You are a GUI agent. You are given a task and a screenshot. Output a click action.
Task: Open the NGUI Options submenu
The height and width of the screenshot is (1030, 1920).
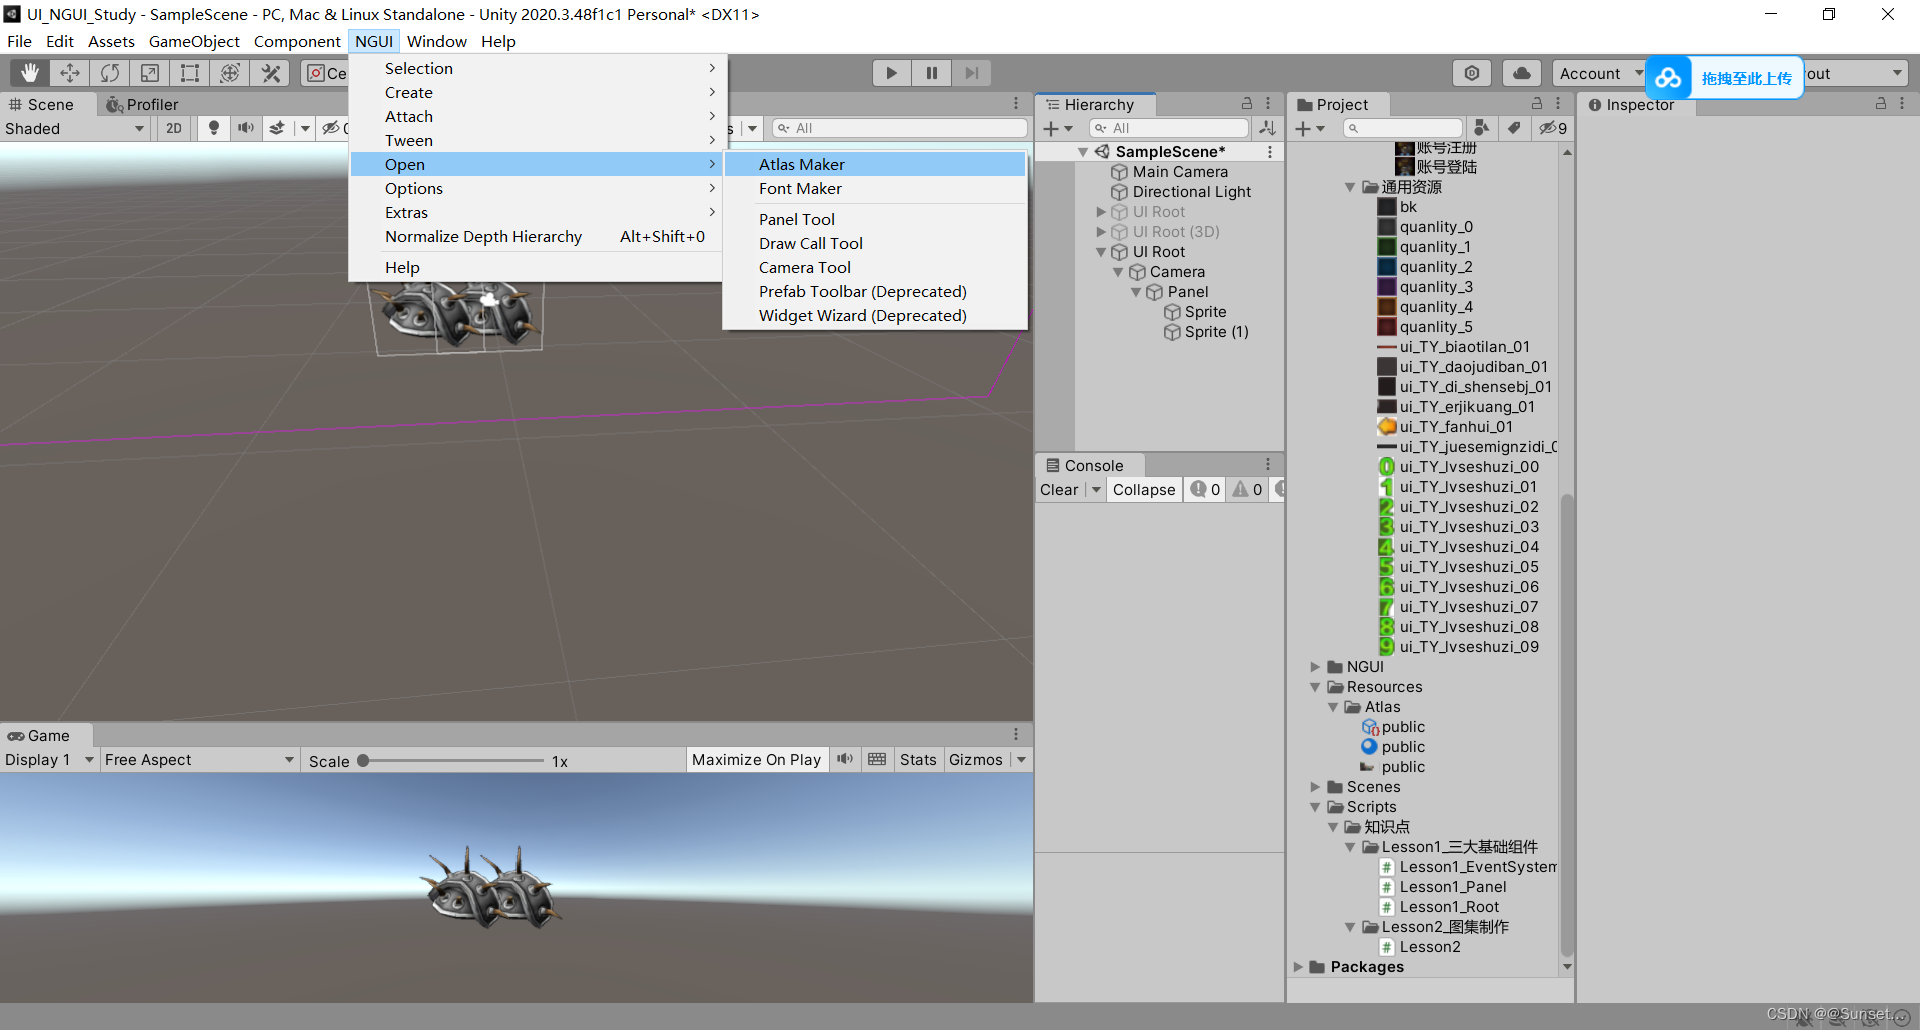tap(537, 188)
